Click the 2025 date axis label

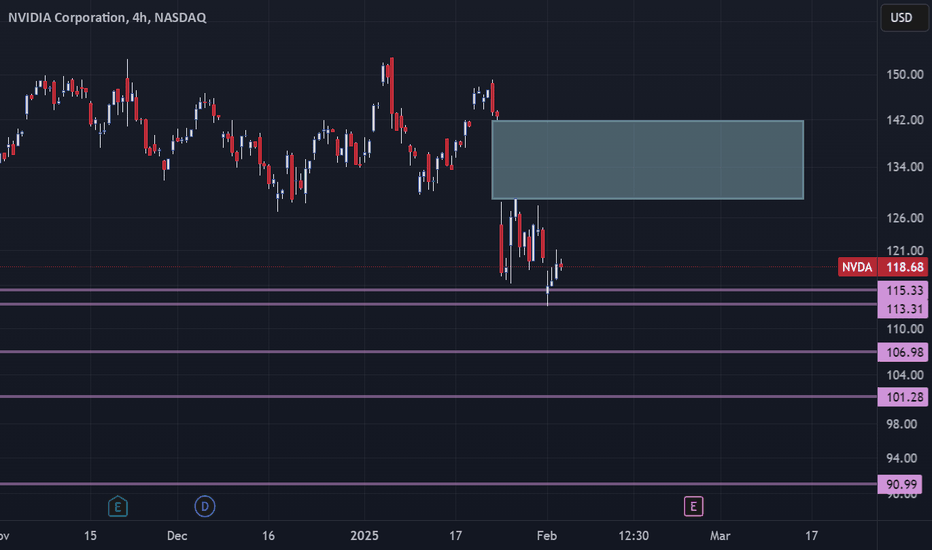(x=364, y=536)
